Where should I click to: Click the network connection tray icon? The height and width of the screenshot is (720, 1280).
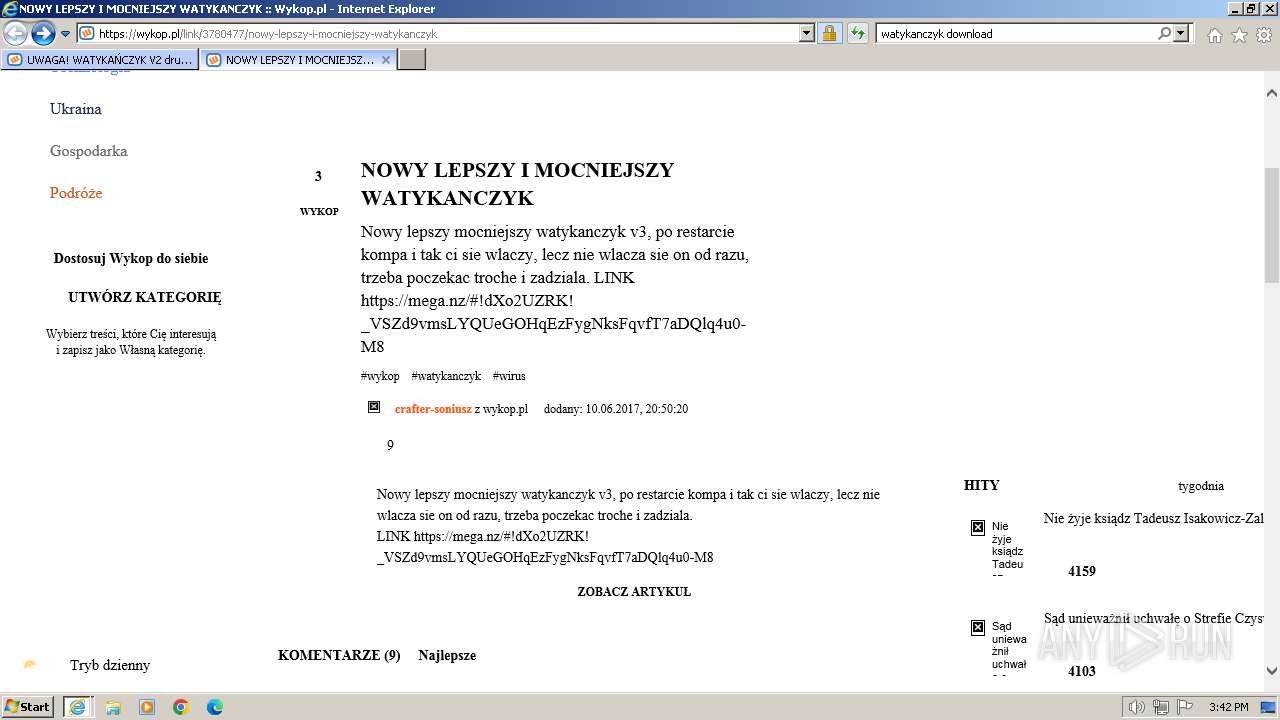tap(1161, 707)
